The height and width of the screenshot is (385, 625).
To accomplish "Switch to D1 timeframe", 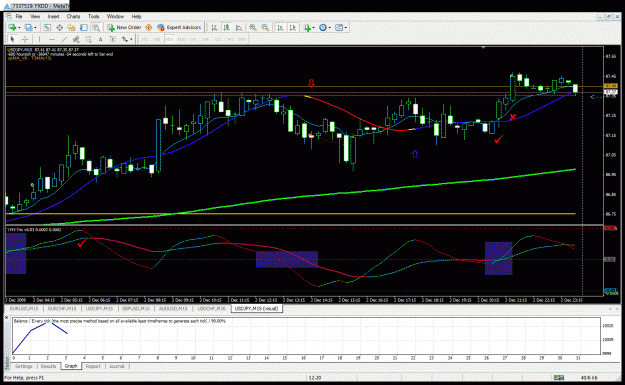I will tap(218, 39).
